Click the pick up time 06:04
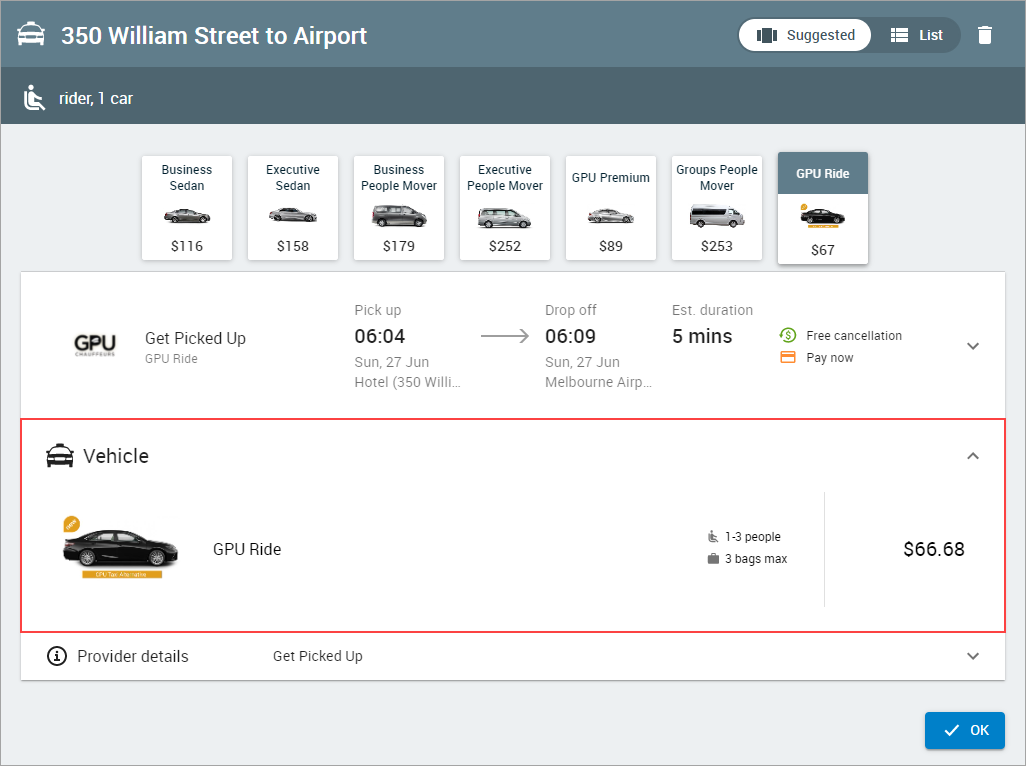This screenshot has height=766, width=1026. click(380, 336)
